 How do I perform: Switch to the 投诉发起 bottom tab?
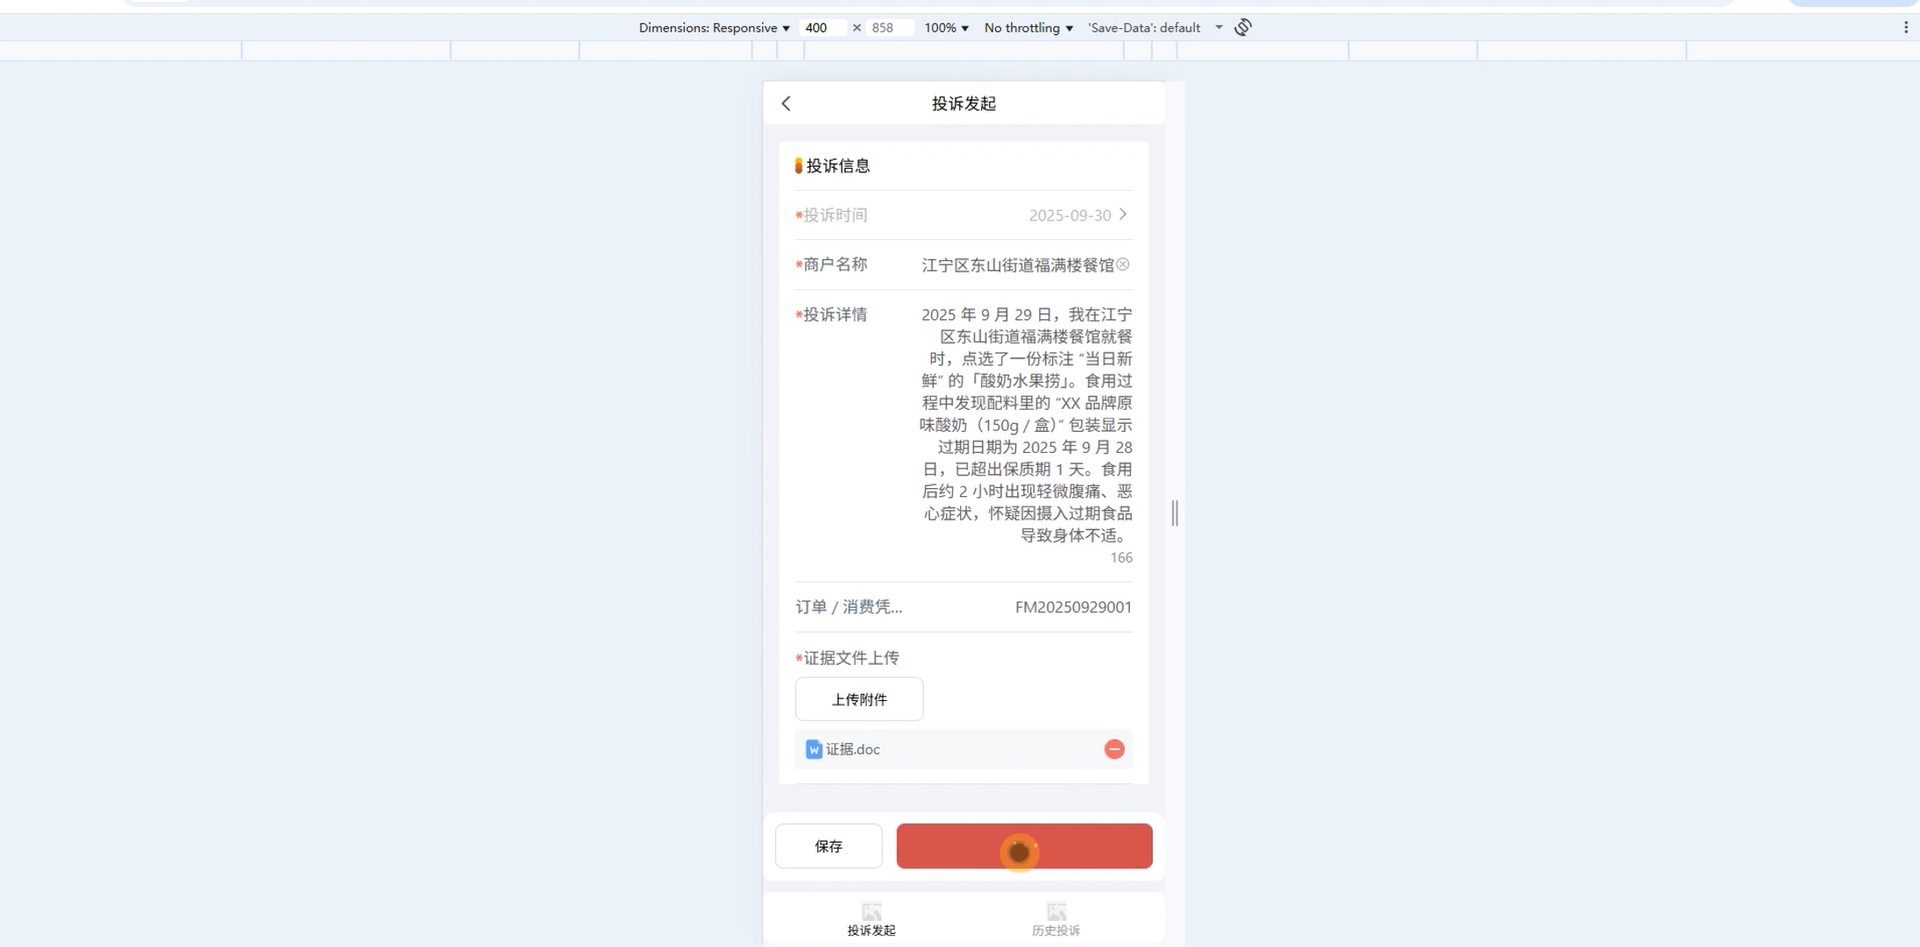pyautogui.click(x=872, y=919)
